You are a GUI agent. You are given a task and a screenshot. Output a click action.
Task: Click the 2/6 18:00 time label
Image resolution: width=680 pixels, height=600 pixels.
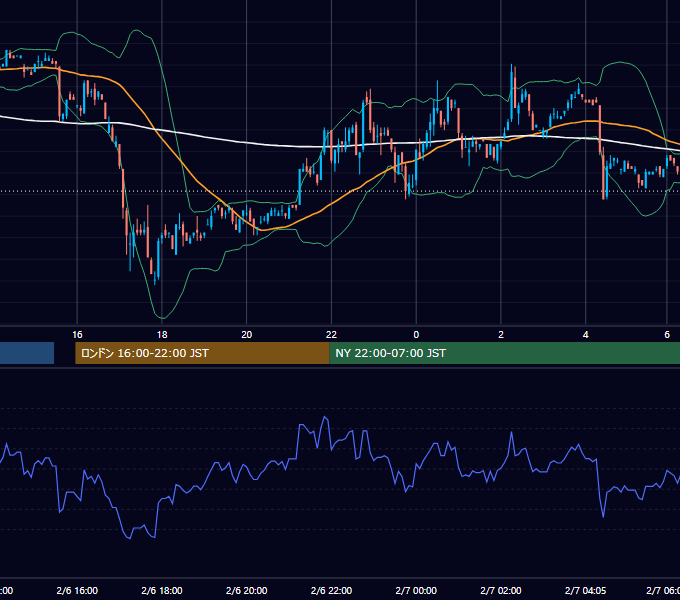pyautogui.click(x=162, y=590)
